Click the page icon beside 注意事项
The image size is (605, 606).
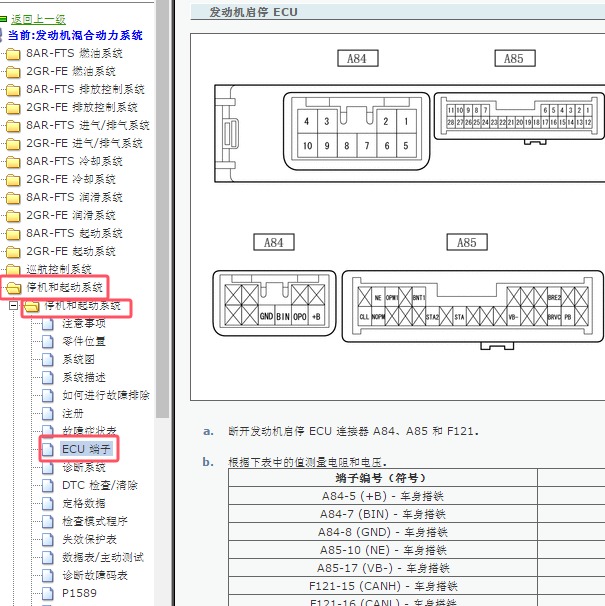click(x=48, y=324)
